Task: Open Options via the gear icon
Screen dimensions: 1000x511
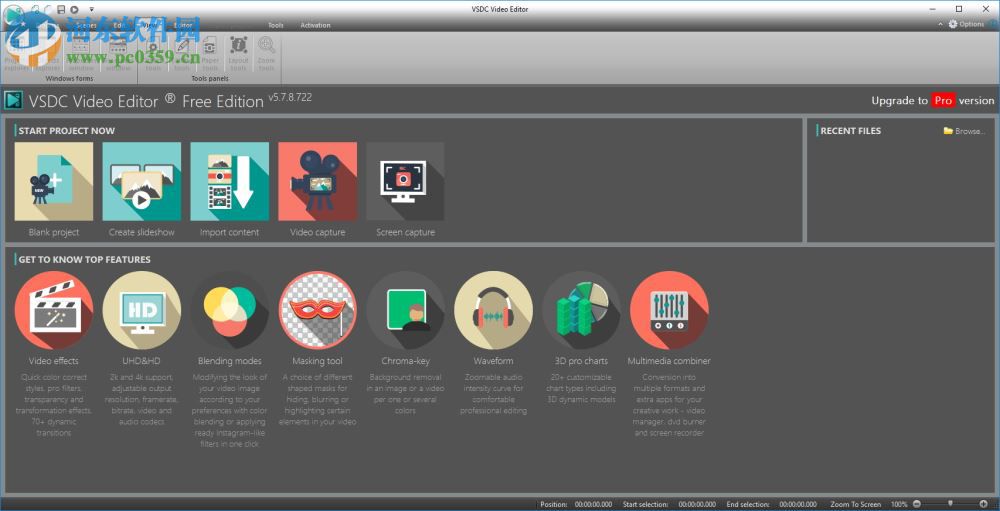Action: pos(953,24)
